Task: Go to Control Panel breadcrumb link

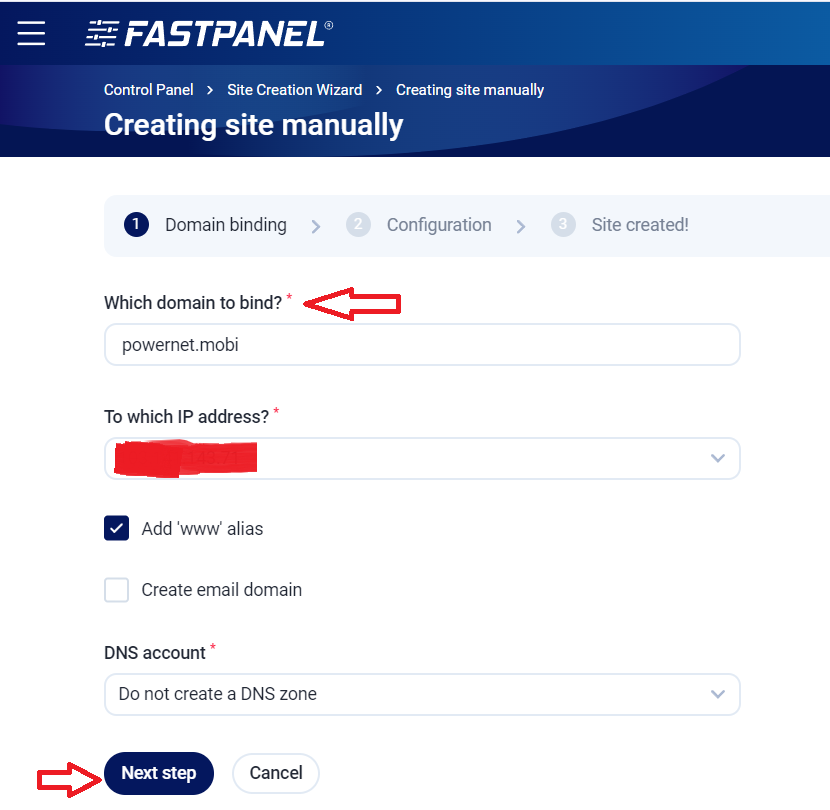Action: [x=149, y=90]
